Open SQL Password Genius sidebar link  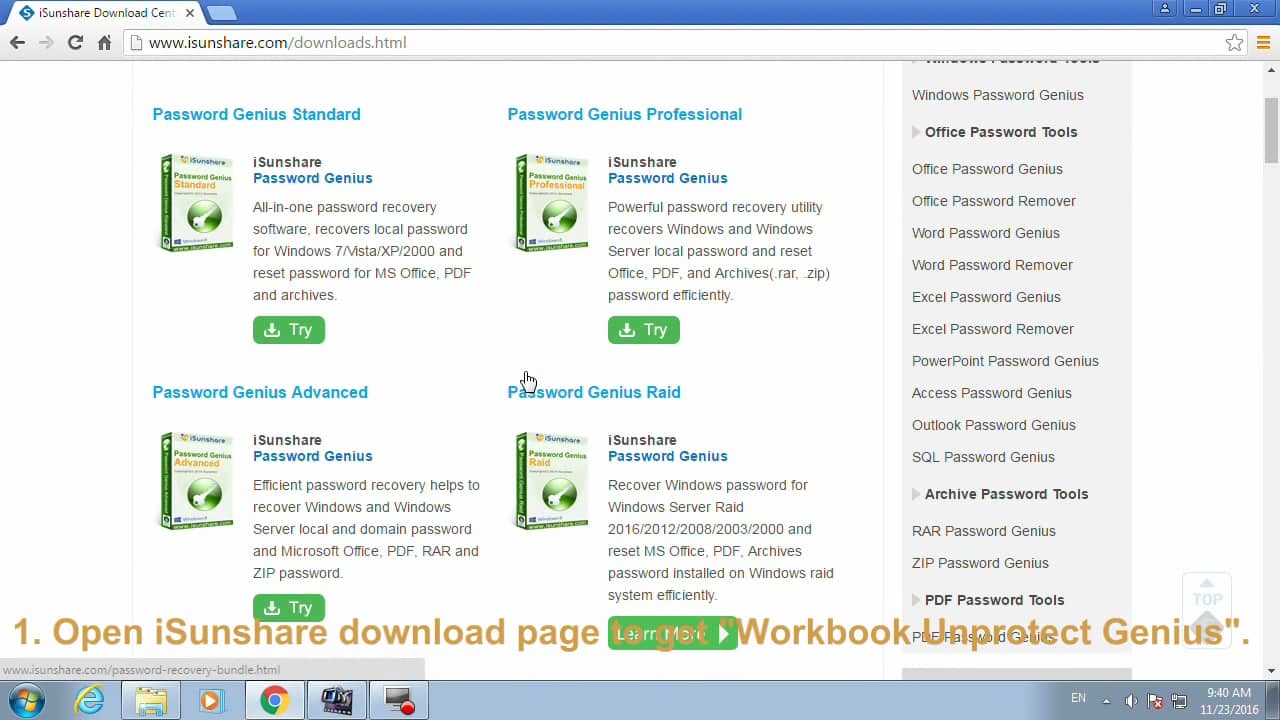pyautogui.click(x=983, y=457)
